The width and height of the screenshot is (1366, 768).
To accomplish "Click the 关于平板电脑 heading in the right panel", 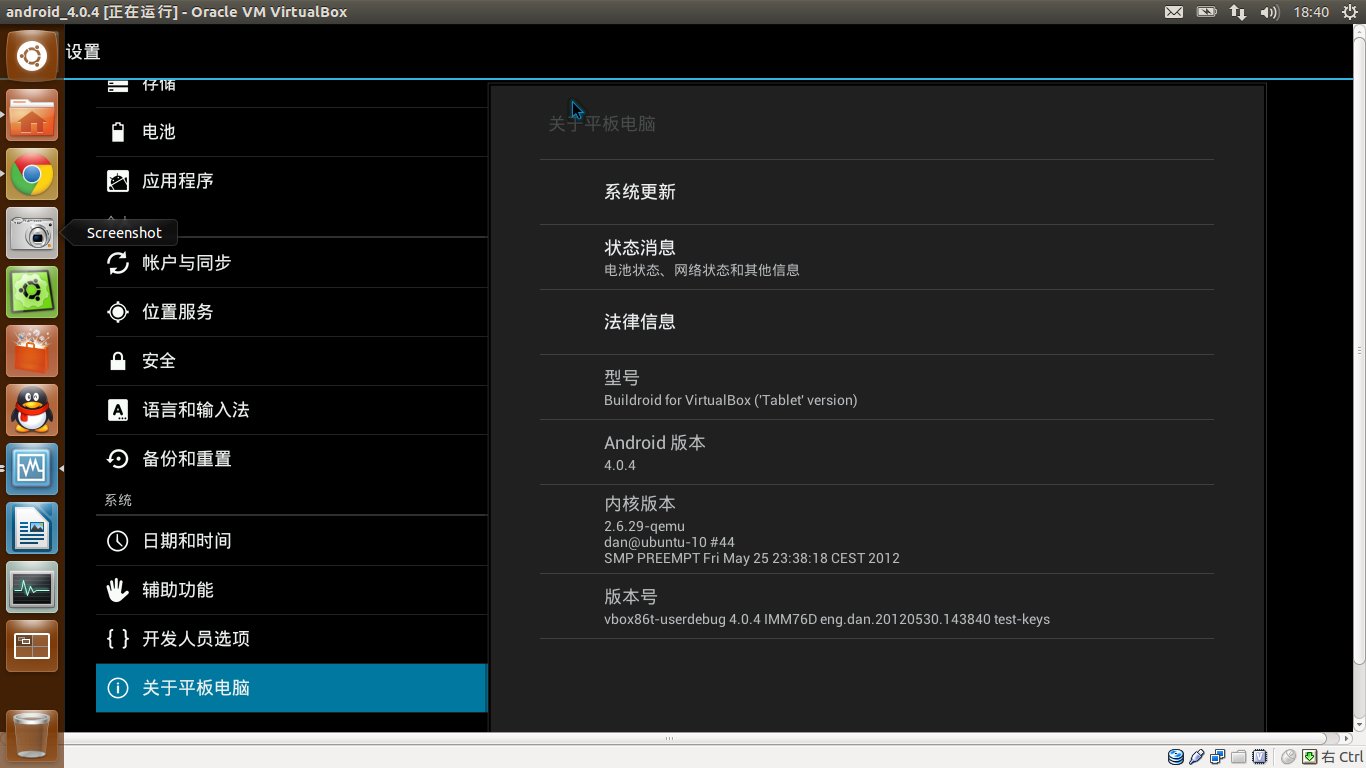I will point(602,124).
